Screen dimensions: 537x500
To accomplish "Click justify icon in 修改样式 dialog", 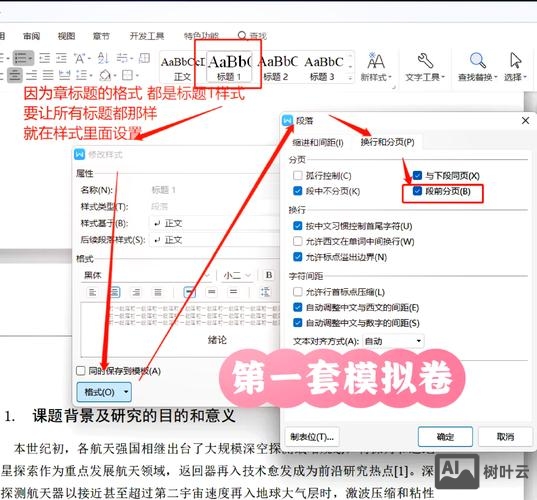I will pyautogui.click(x=158, y=292).
